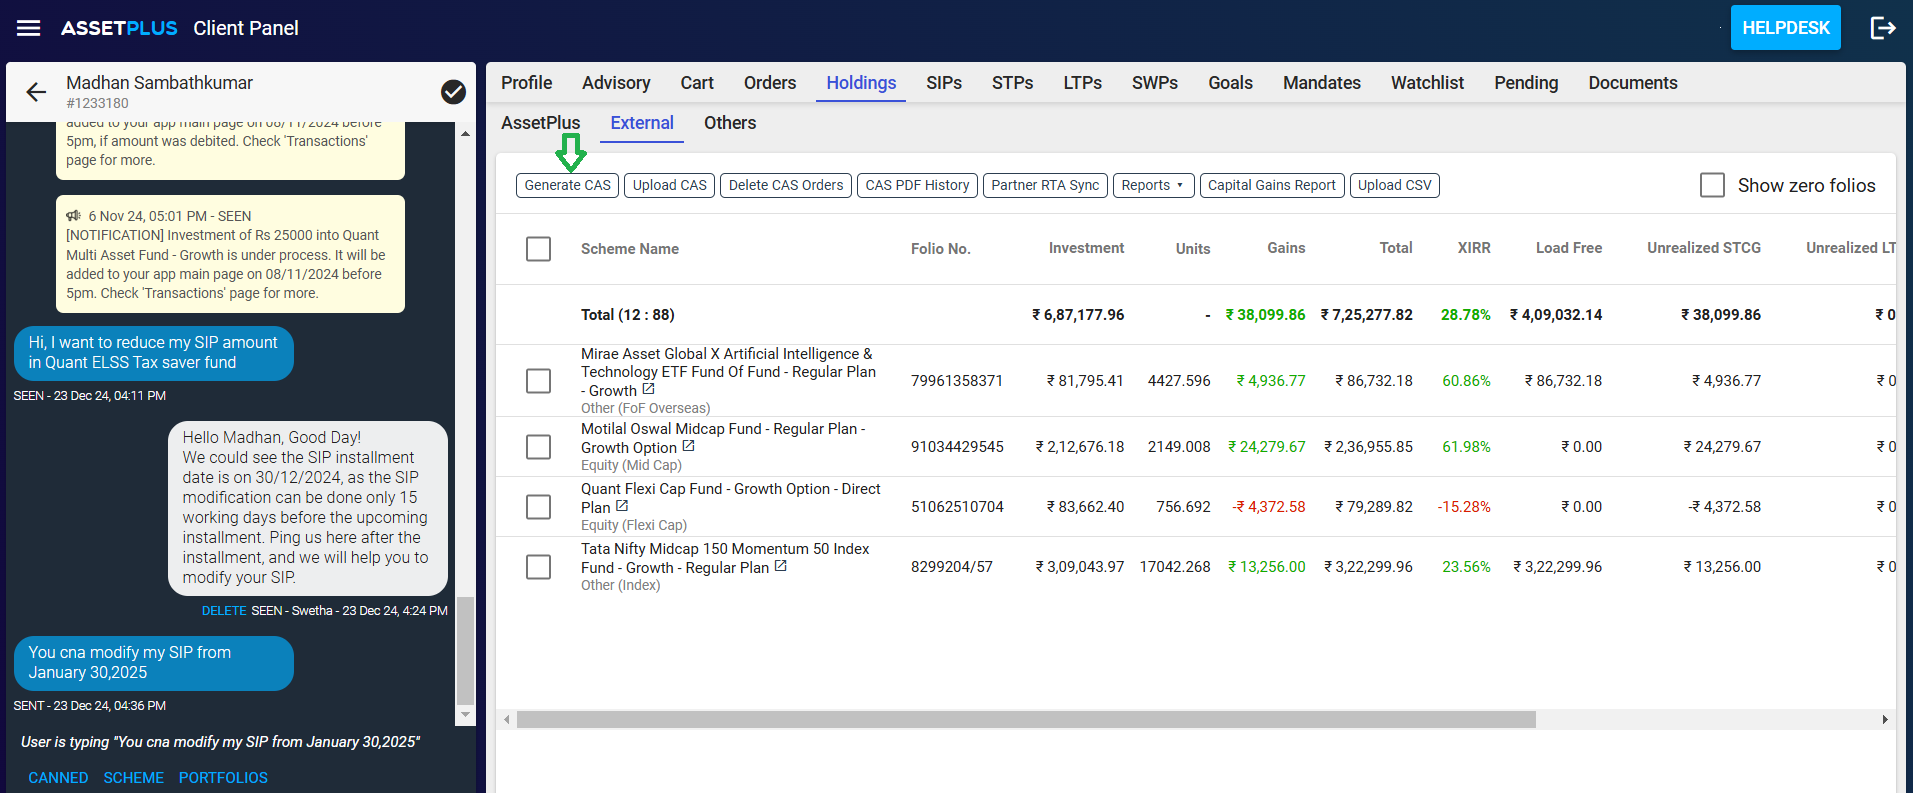This screenshot has width=1913, height=793.
Task: Click DELETE link under Swetha's message
Action: (224, 610)
